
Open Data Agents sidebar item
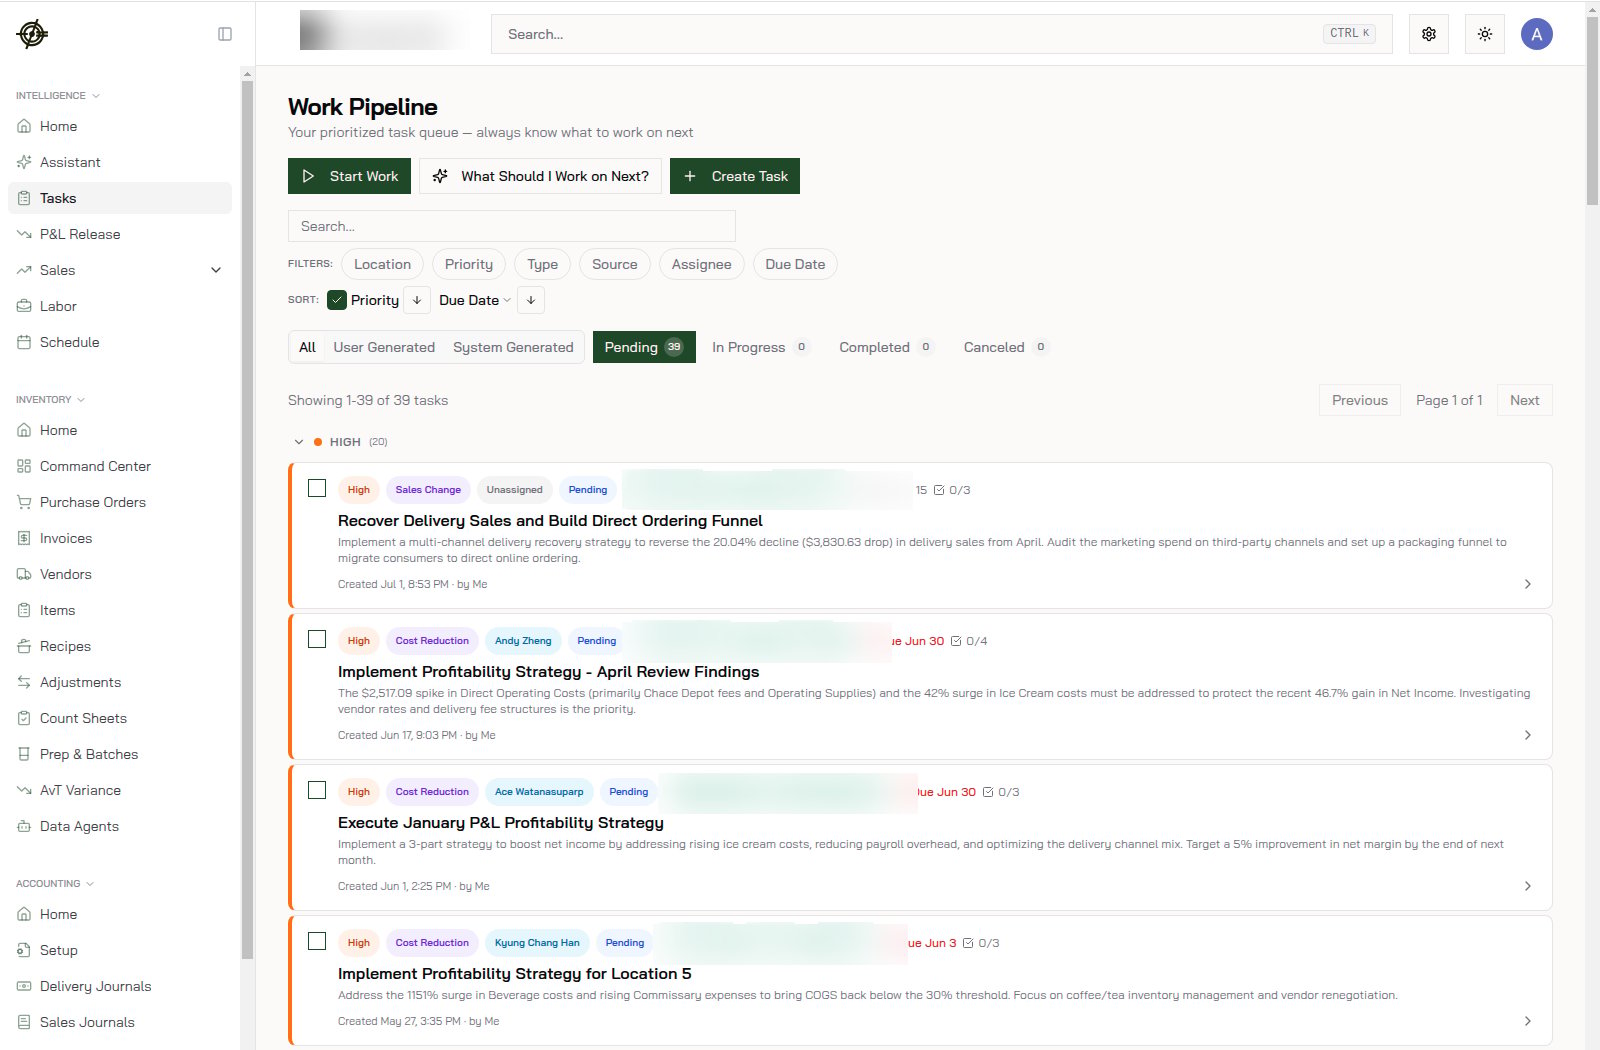(120, 826)
